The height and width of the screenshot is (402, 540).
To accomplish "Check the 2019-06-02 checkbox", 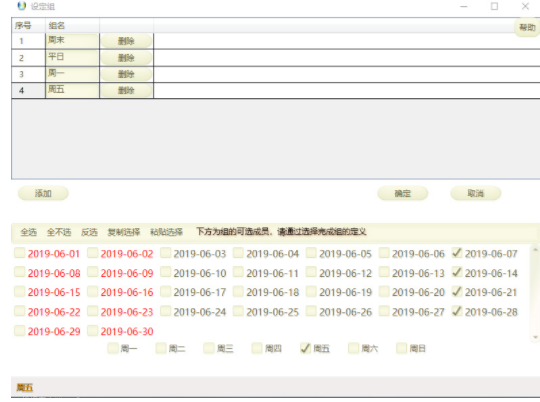I will 92,253.
